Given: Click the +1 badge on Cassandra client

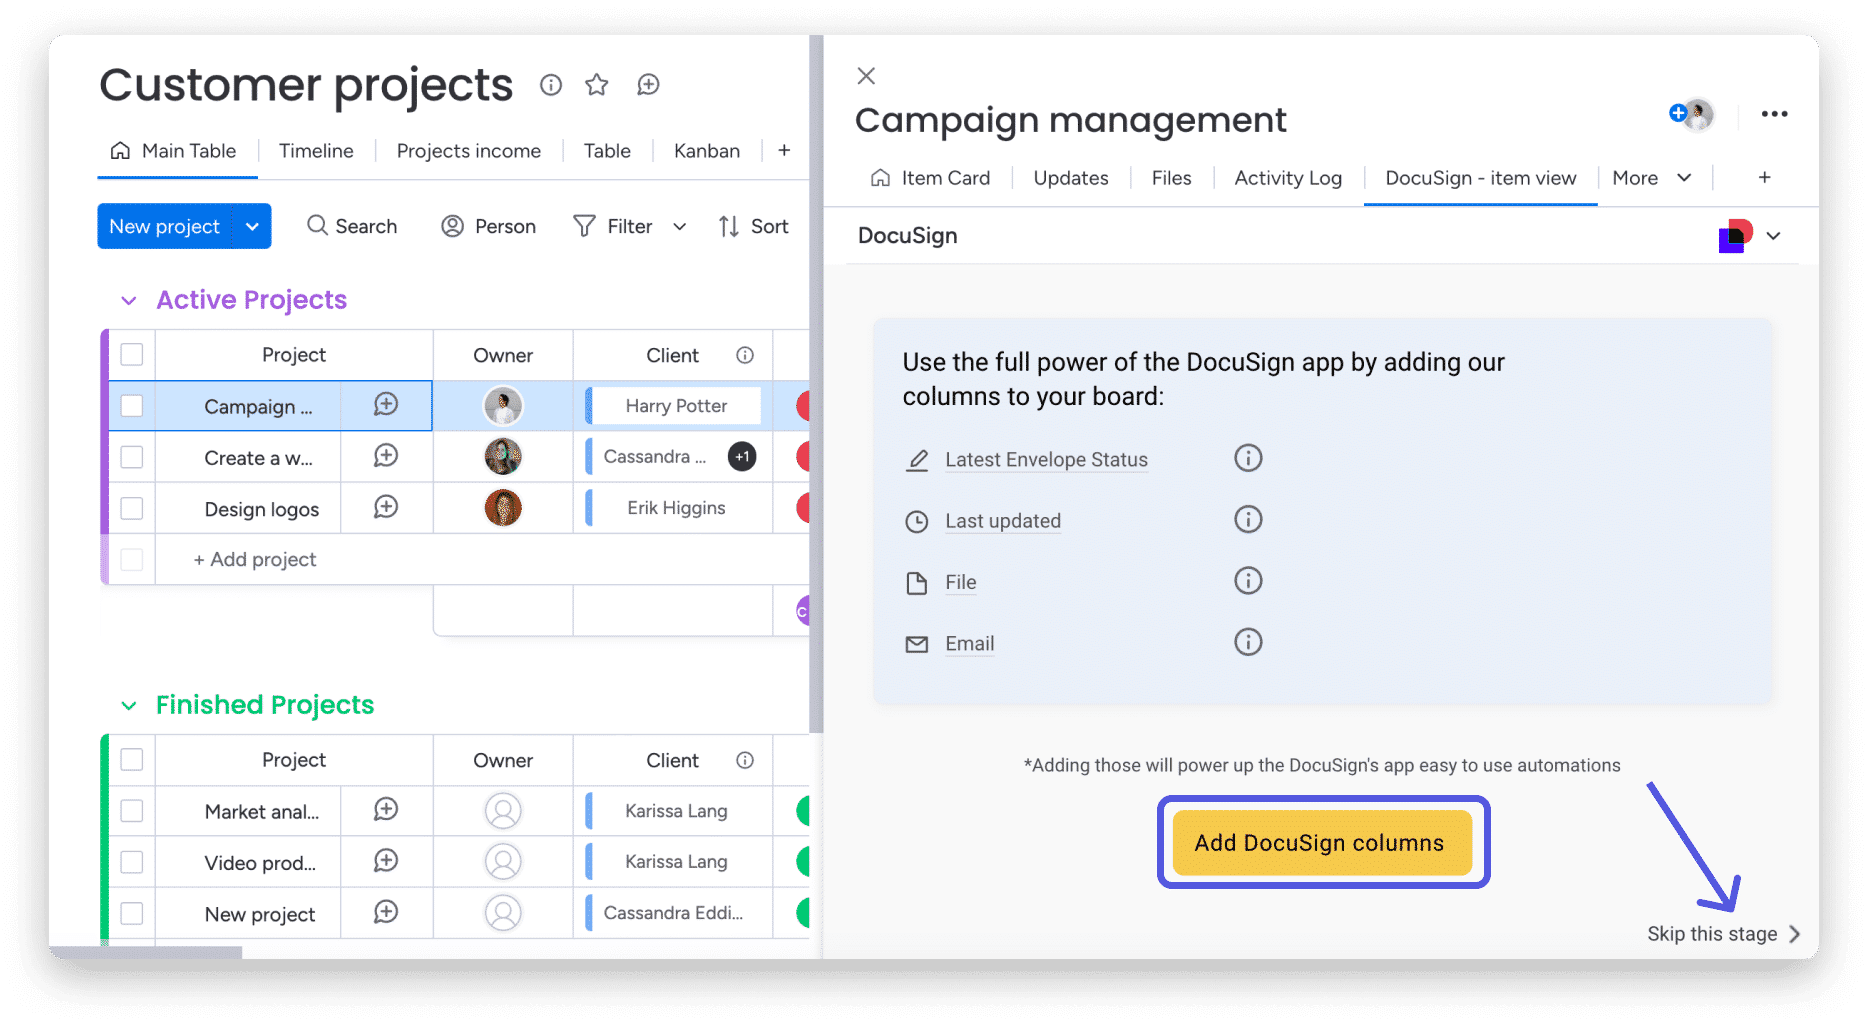Looking at the screenshot, I should (x=742, y=456).
